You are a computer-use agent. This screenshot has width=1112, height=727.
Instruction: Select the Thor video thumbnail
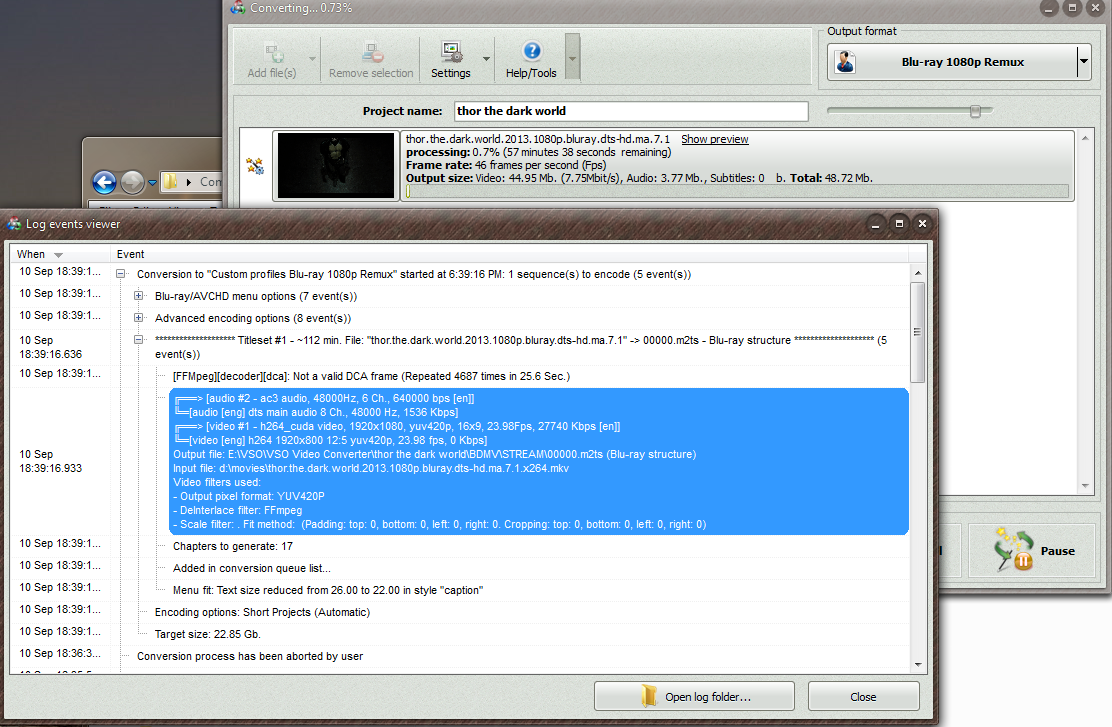coord(335,165)
